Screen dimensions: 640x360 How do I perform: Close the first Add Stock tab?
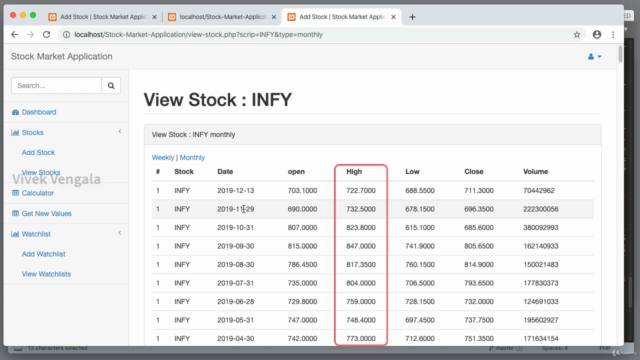[x=154, y=17]
